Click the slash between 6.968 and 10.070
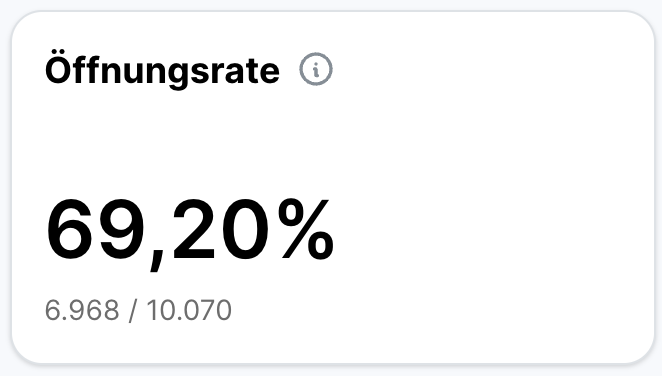The width and height of the screenshot is (662, 376). click(x=133, y=311)
